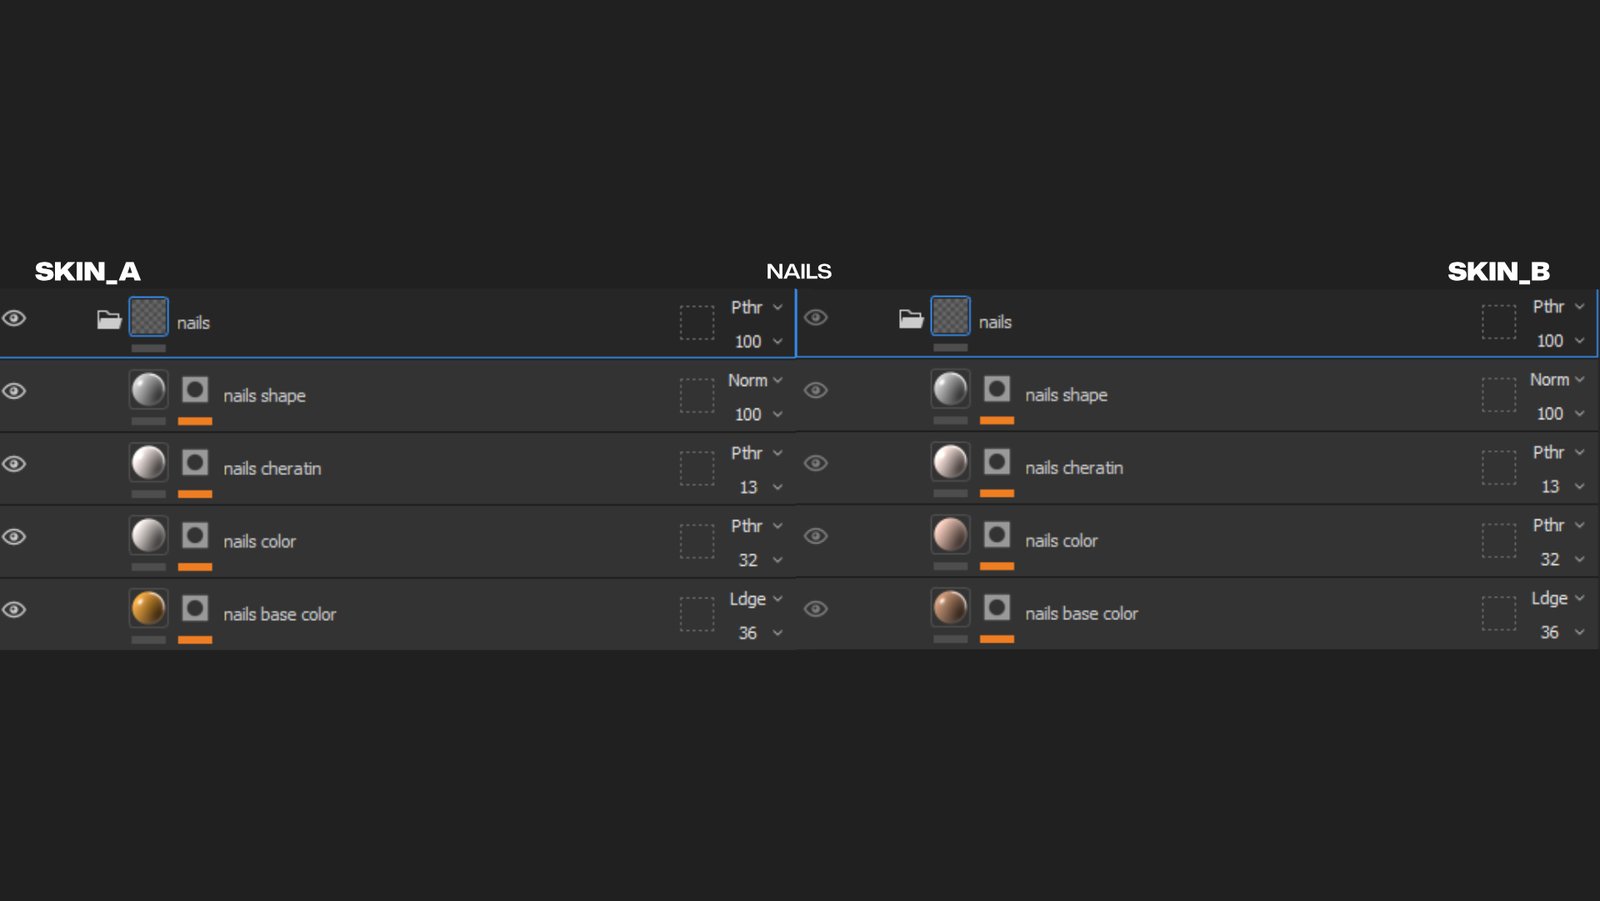This screenshot has height=901, width=1600.
Task: Select SKIN_B nails shape material sphere
Action: click(x=951, y=388)
